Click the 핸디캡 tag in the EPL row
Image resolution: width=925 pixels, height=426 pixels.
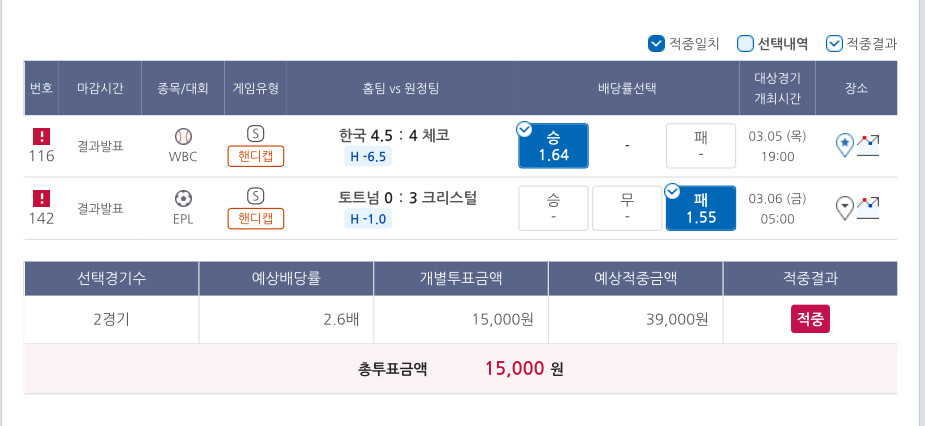pos(255,219)
